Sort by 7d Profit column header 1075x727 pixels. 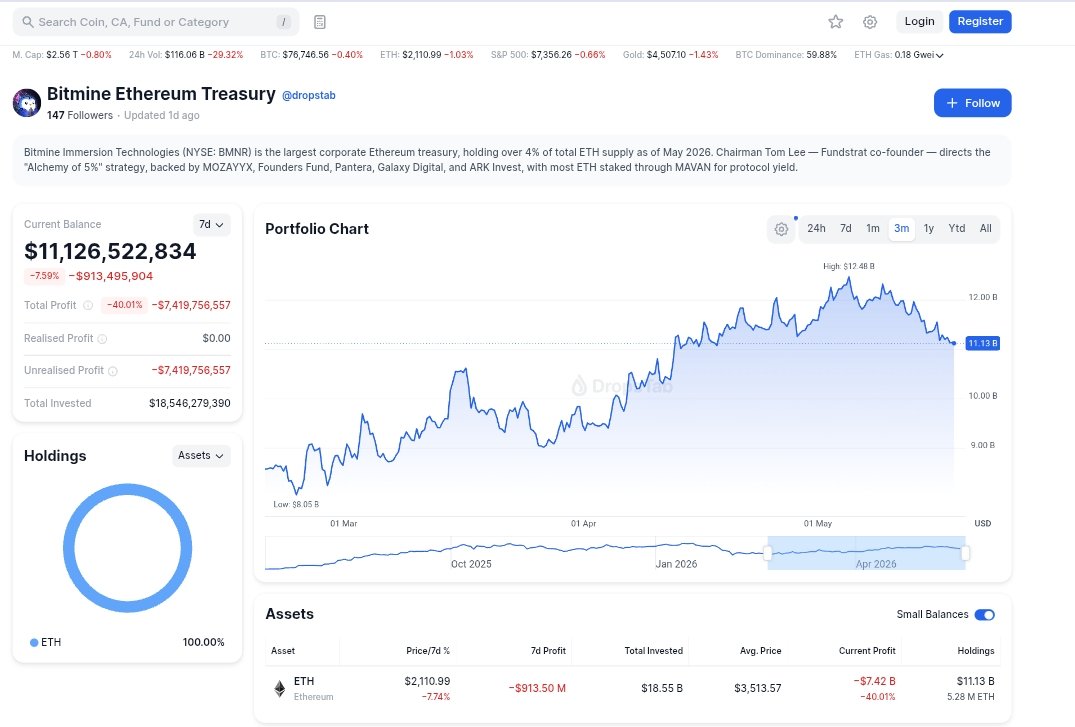point(548,651)
